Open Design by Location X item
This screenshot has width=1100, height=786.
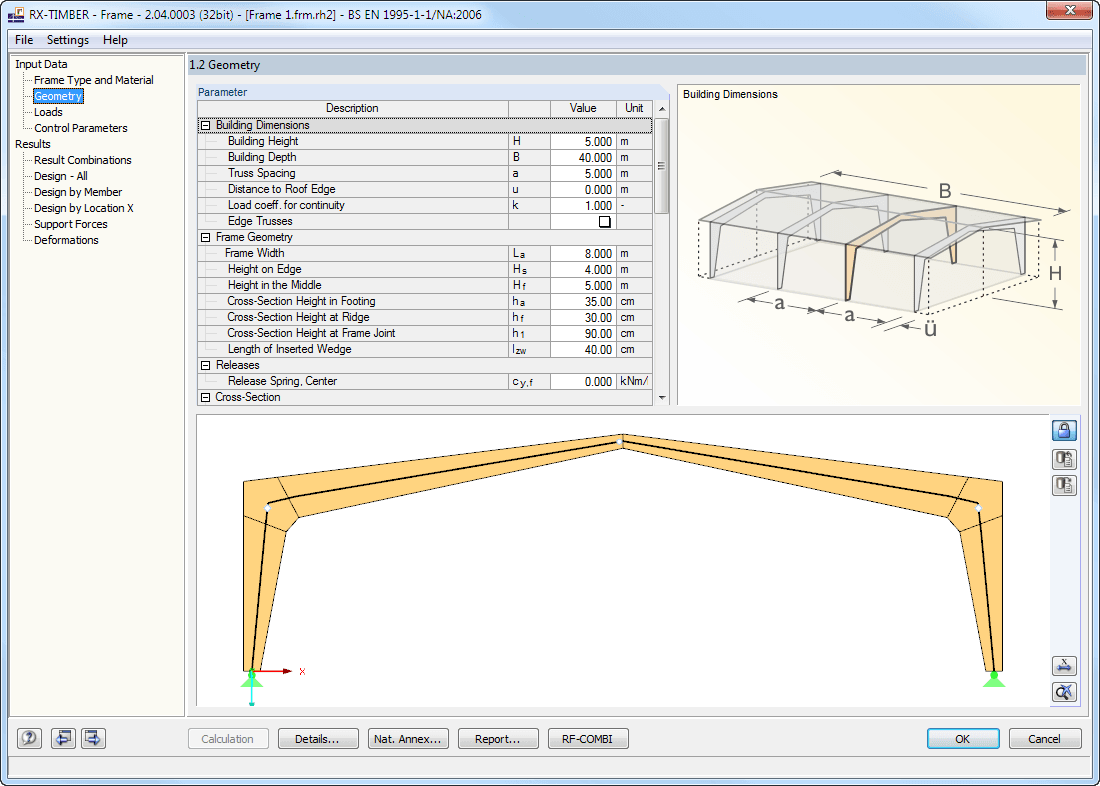pos(83,208)
